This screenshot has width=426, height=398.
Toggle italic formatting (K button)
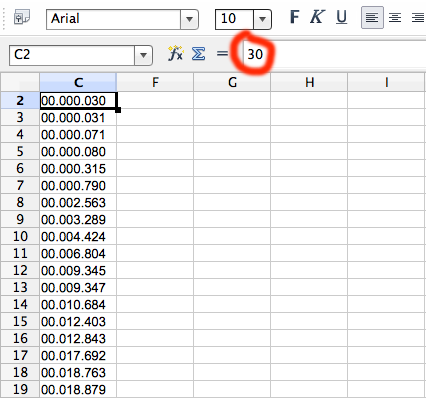317,17
